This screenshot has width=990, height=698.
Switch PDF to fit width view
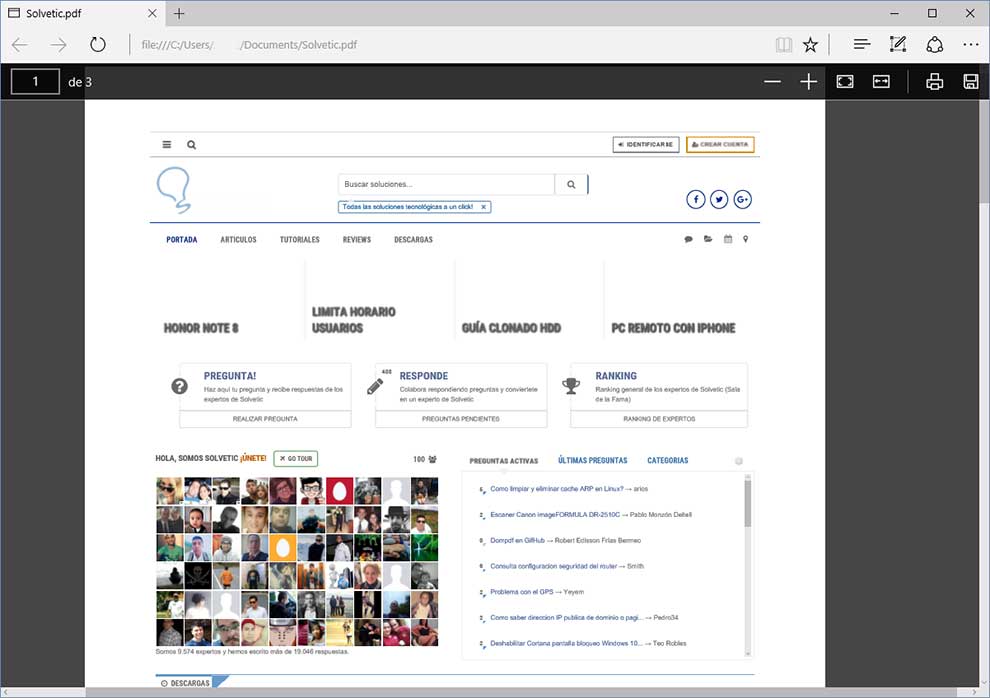[x=881, y=81]
